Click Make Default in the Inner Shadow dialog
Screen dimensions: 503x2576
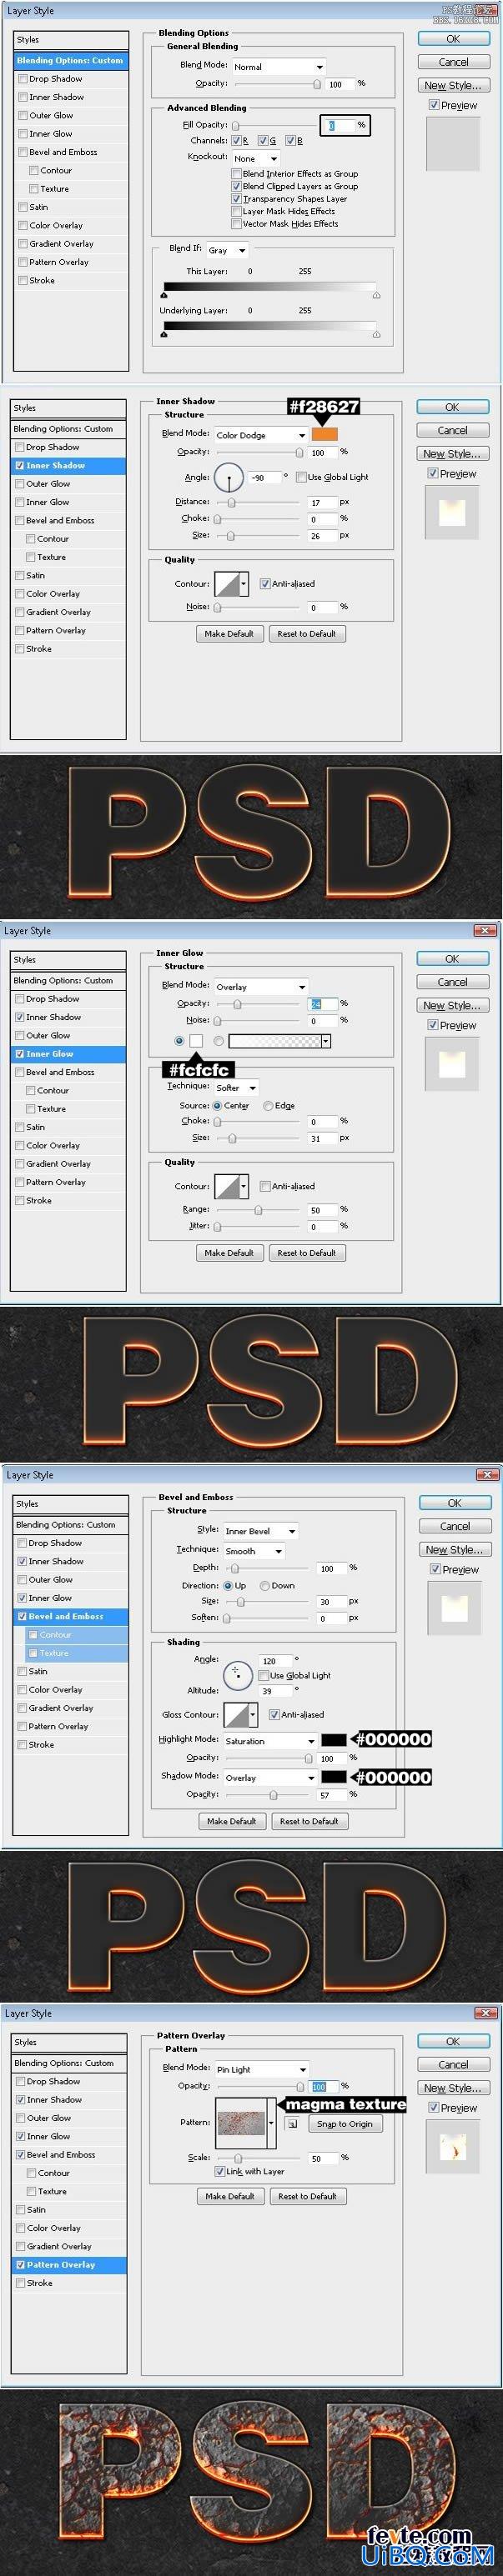[229, 633]
